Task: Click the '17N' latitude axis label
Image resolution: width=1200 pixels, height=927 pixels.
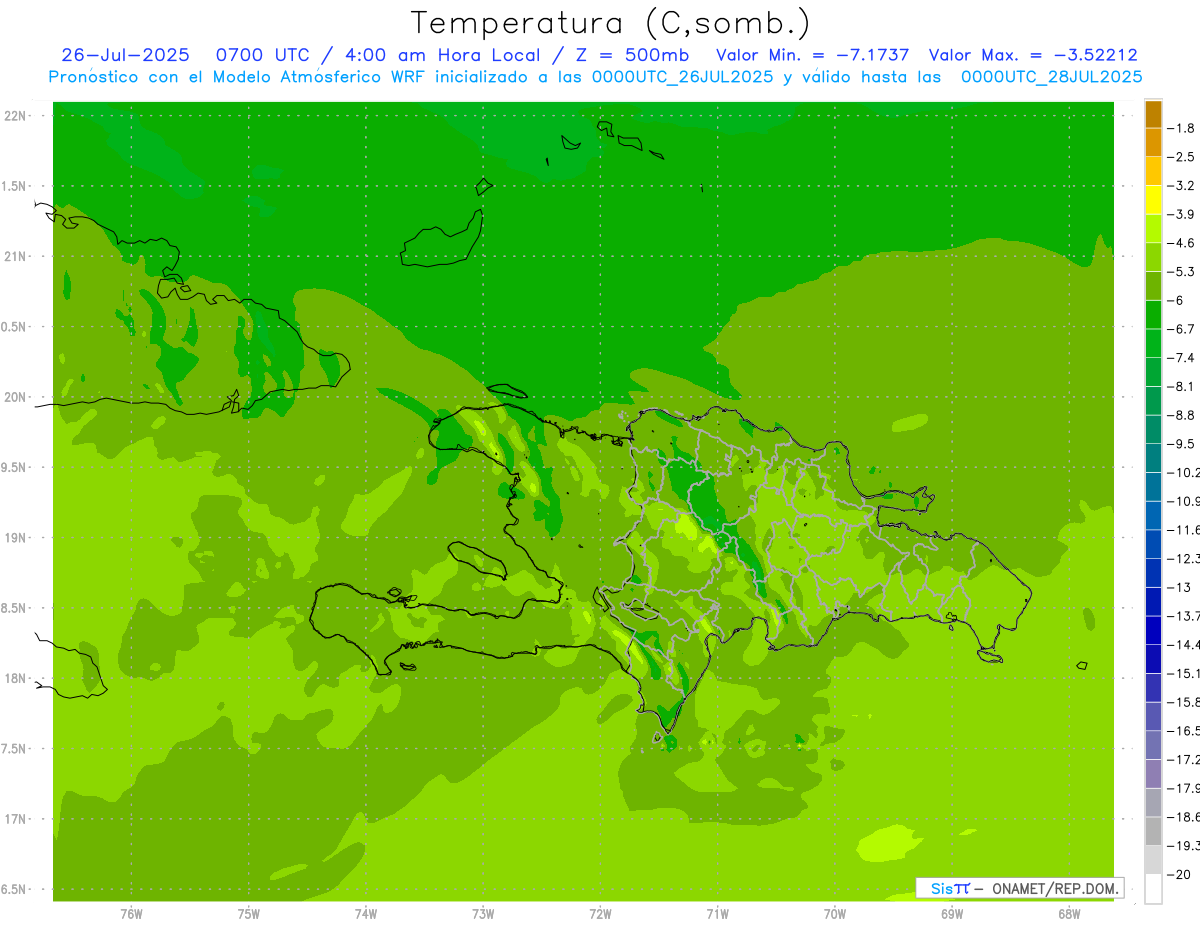Action: [15, 819]
